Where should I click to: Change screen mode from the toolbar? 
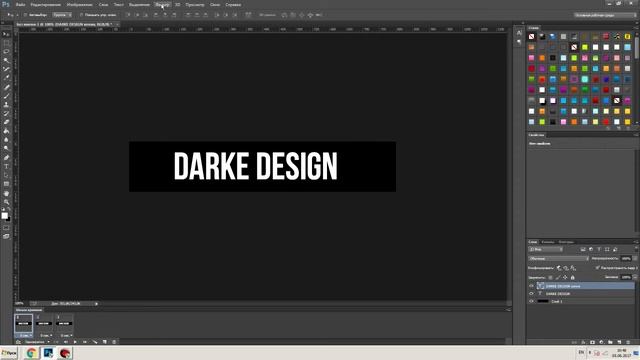click(x=6, y=236)
